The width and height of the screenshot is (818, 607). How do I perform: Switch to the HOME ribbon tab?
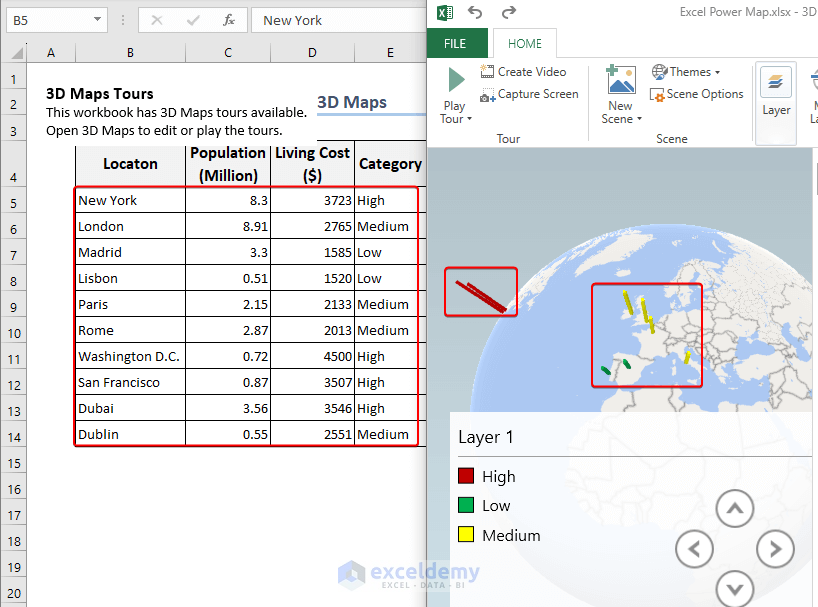(x=525, y=43)
